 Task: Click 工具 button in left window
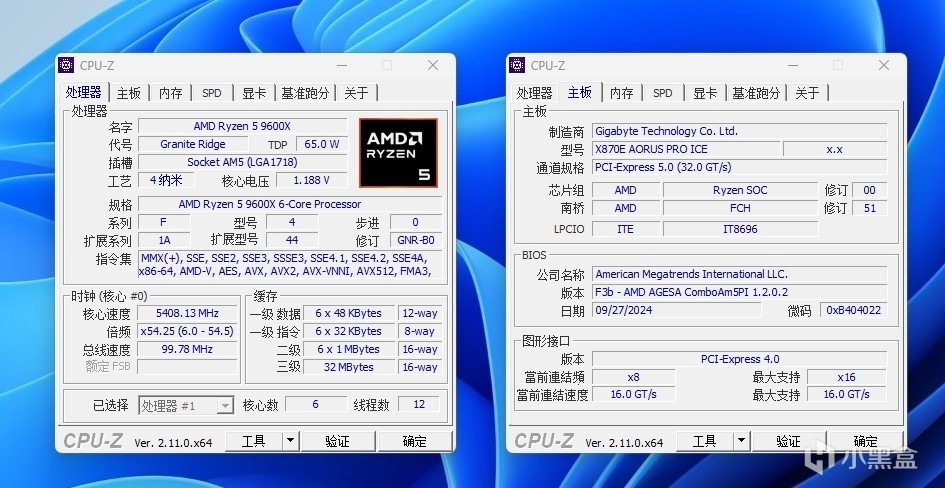[x=254, y=441]
